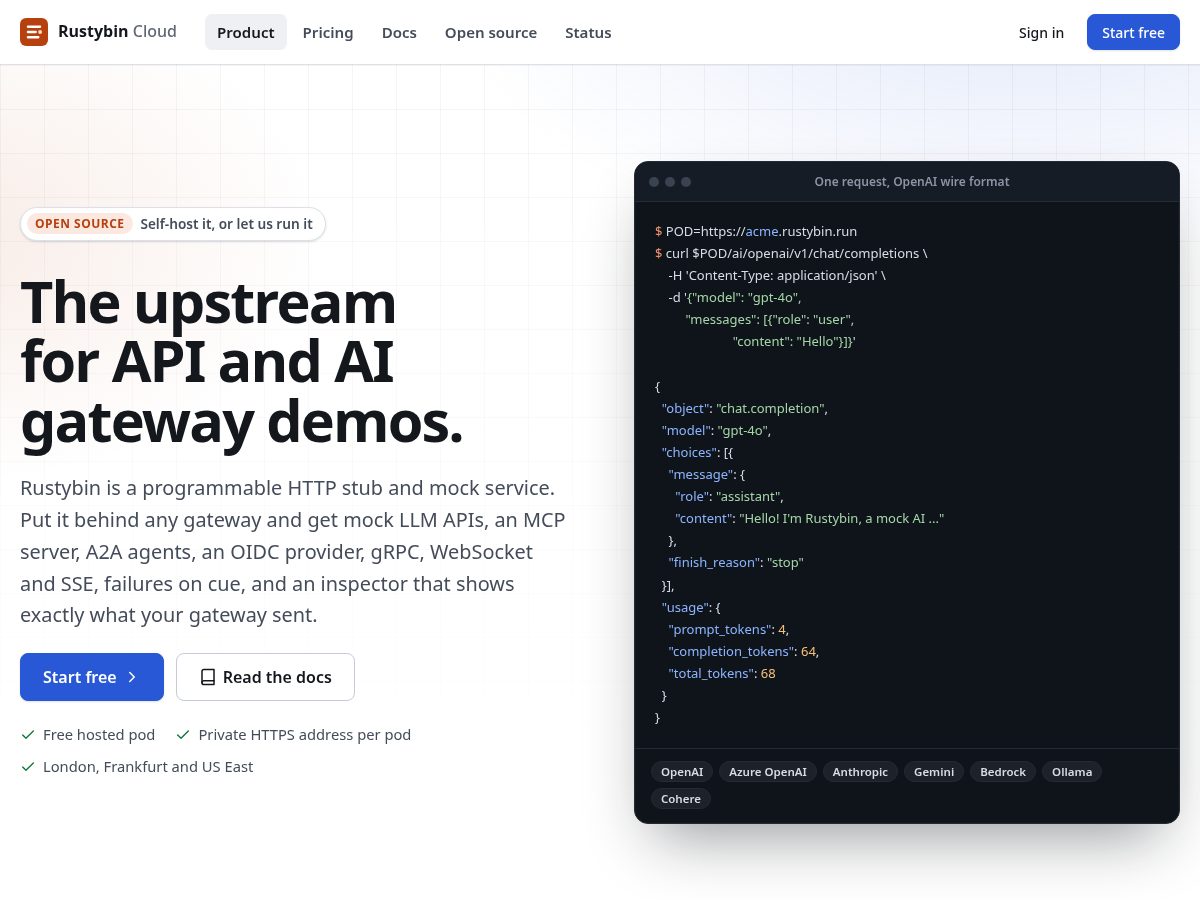
Task: Click the '"prompt_tokens": 4' line
Action: [x=729, y=630]
